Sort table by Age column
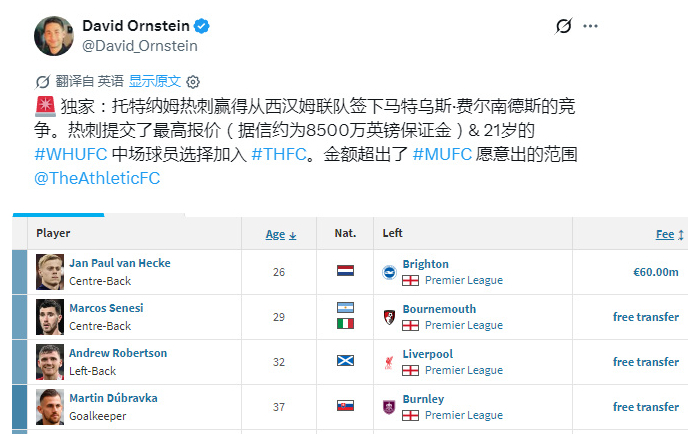 pos(281,235)
